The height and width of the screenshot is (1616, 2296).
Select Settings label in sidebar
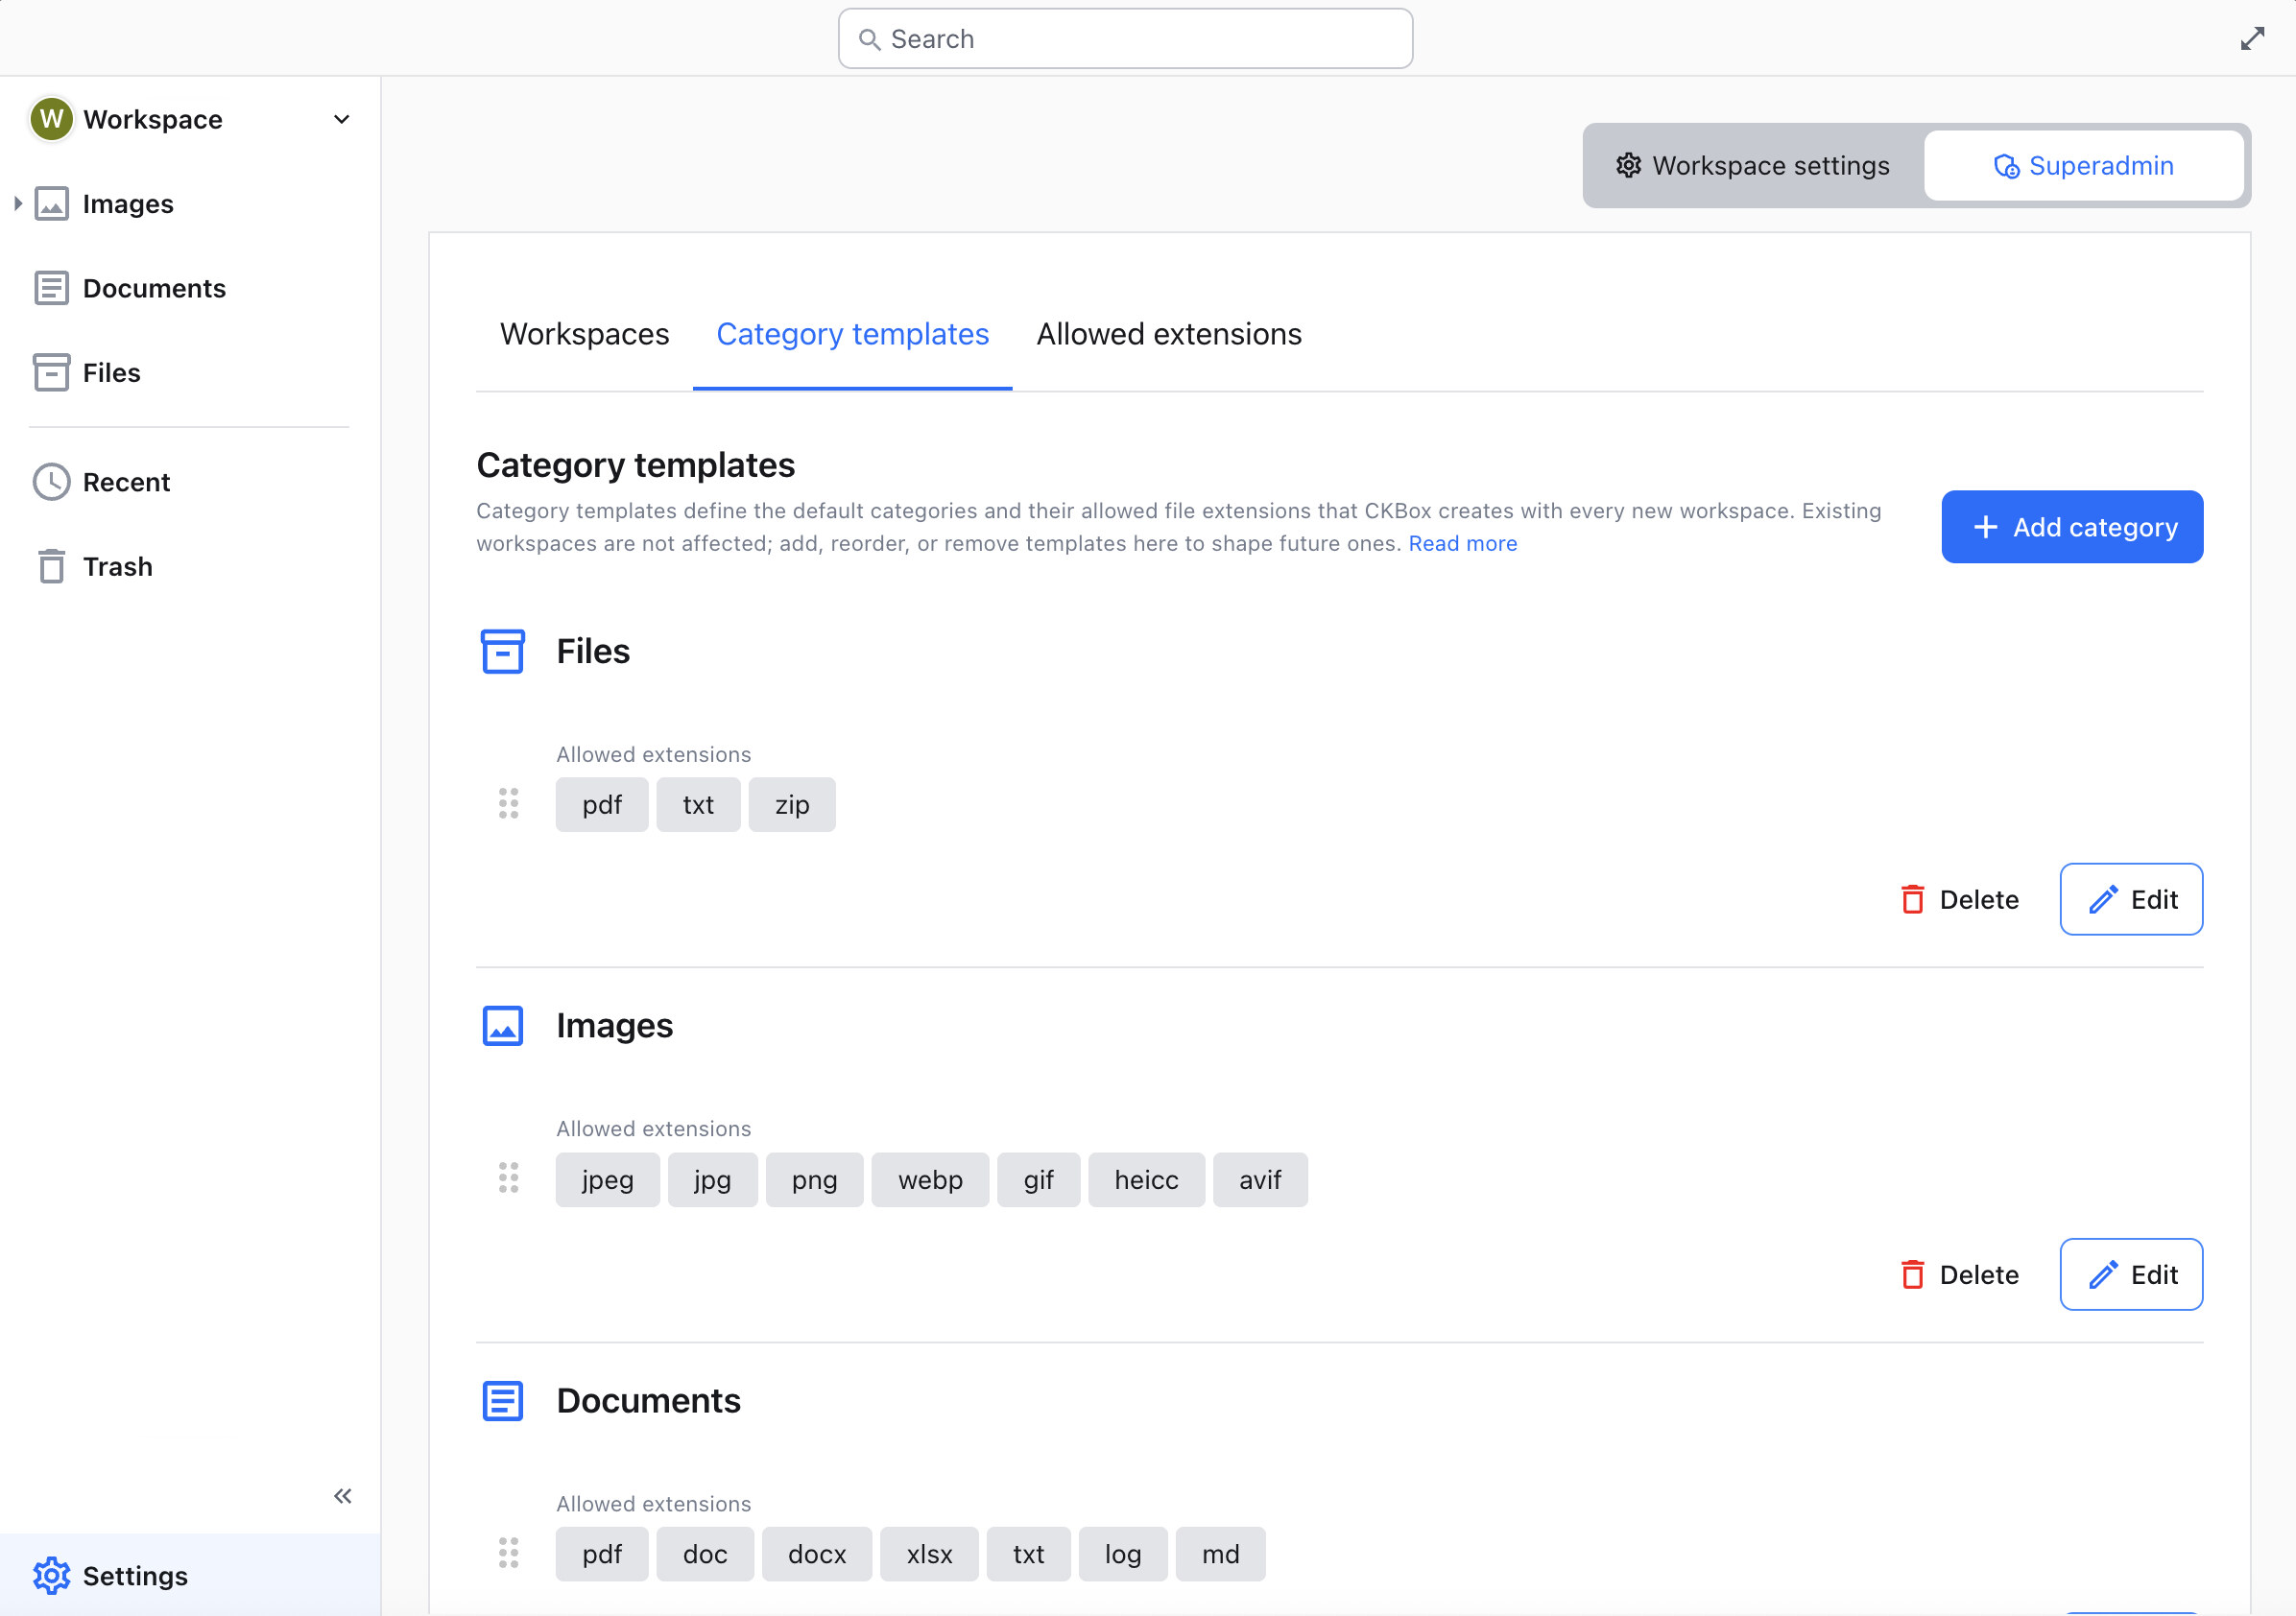click(x=135, y=1576)
